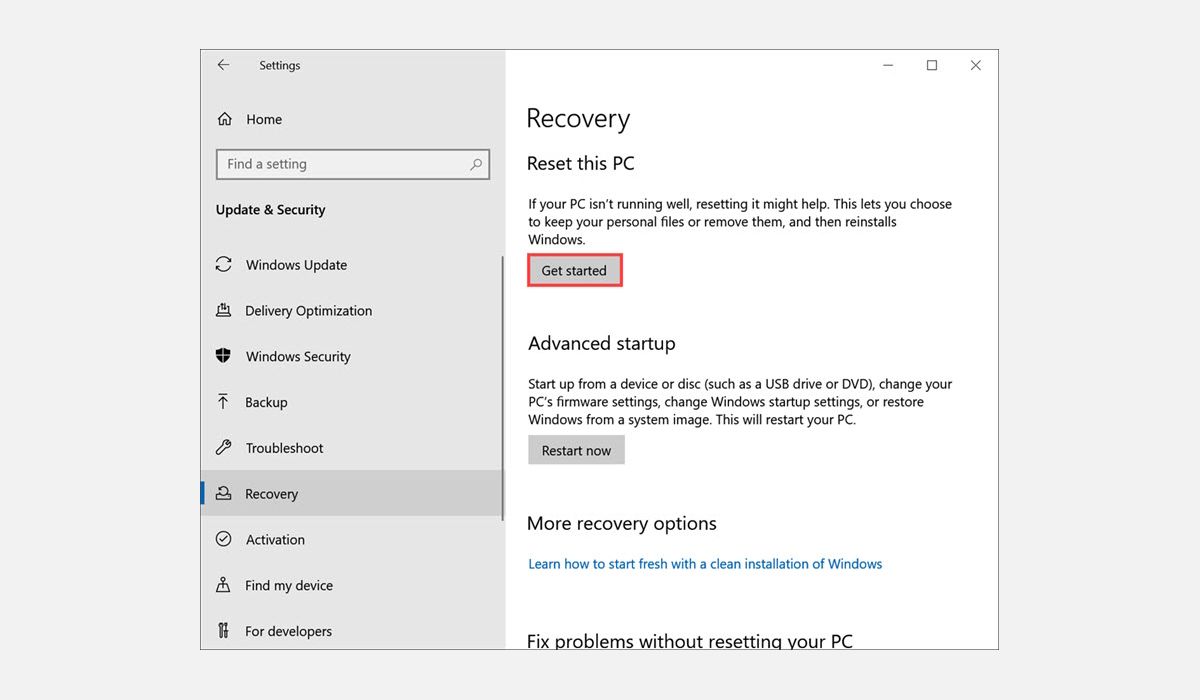
Task: Click the Recovery icon in the sidebar
Action: click(224, 493)
